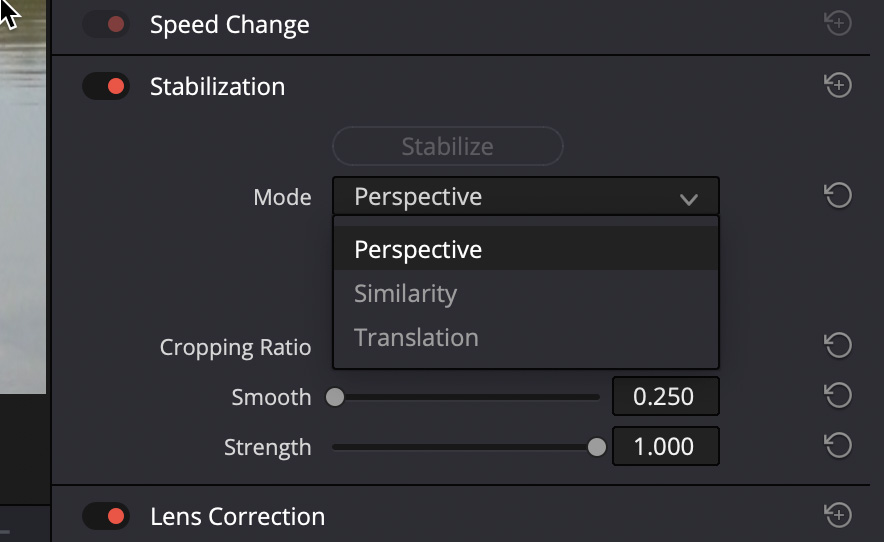Click the Smooth slider handle
This screenshot has width=884, height=542.
(x=335, y=397)
